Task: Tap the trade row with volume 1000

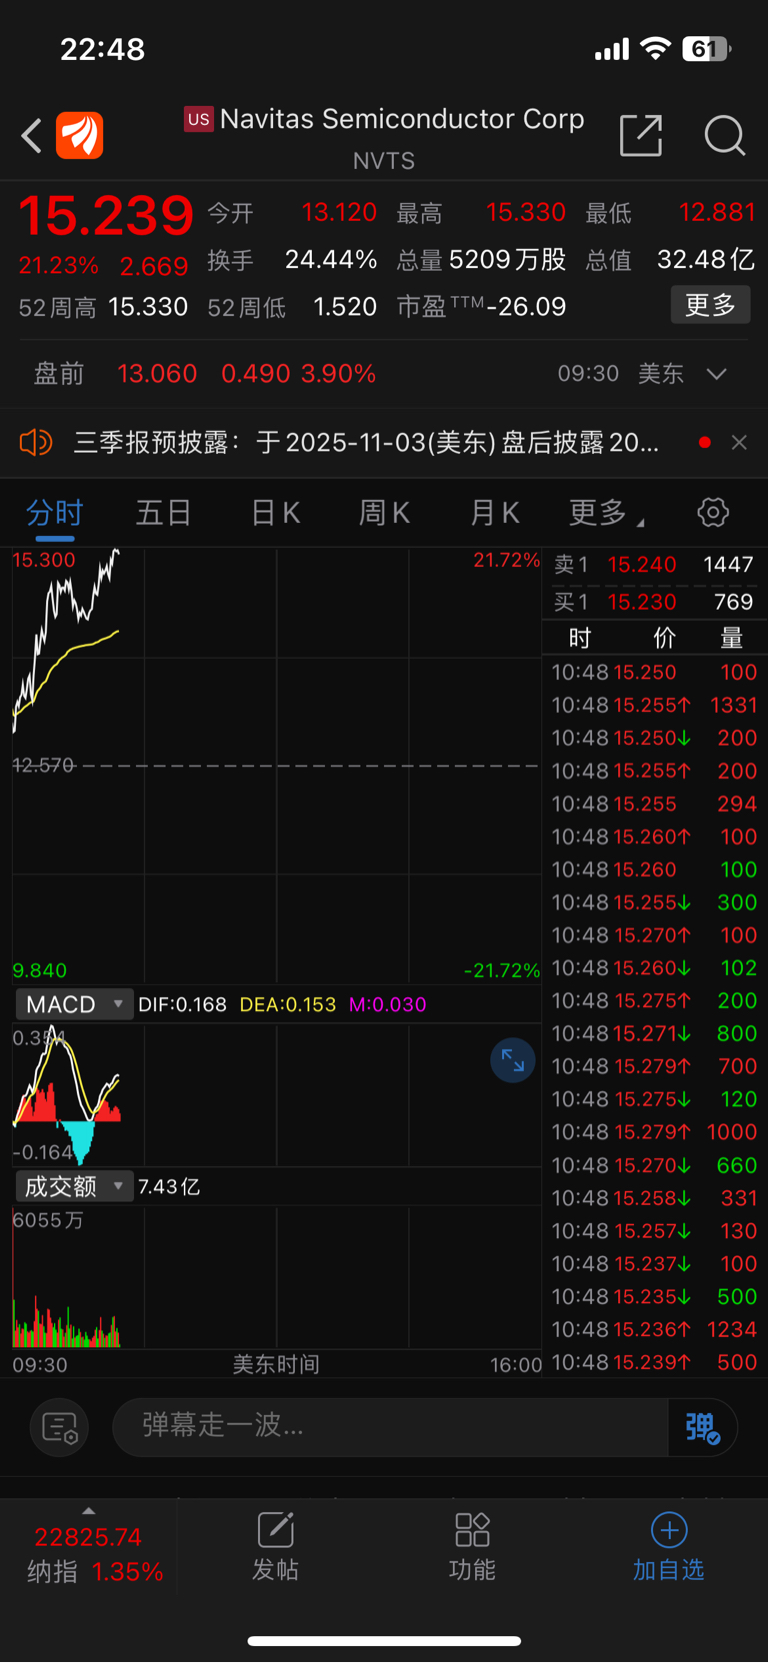Action: click(x=654, y=1132)
